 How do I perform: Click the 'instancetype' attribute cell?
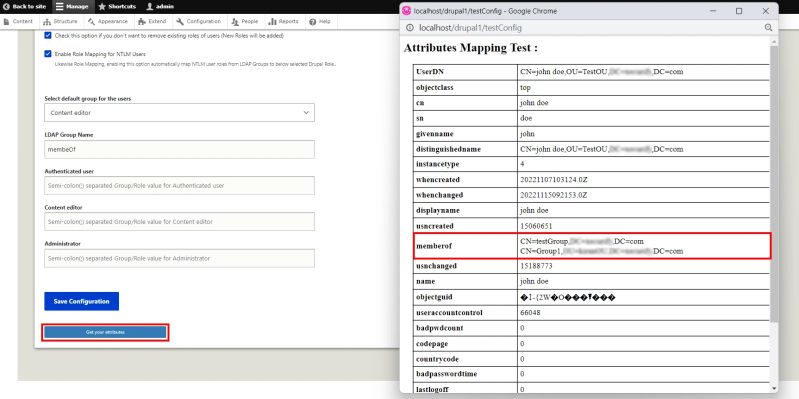[465, 165]
